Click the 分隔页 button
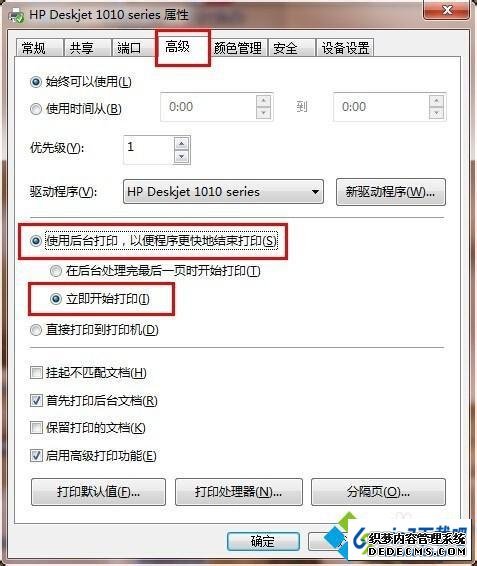Image resolution: width=477 pixels, height=566 pixels. pos(378,492)
